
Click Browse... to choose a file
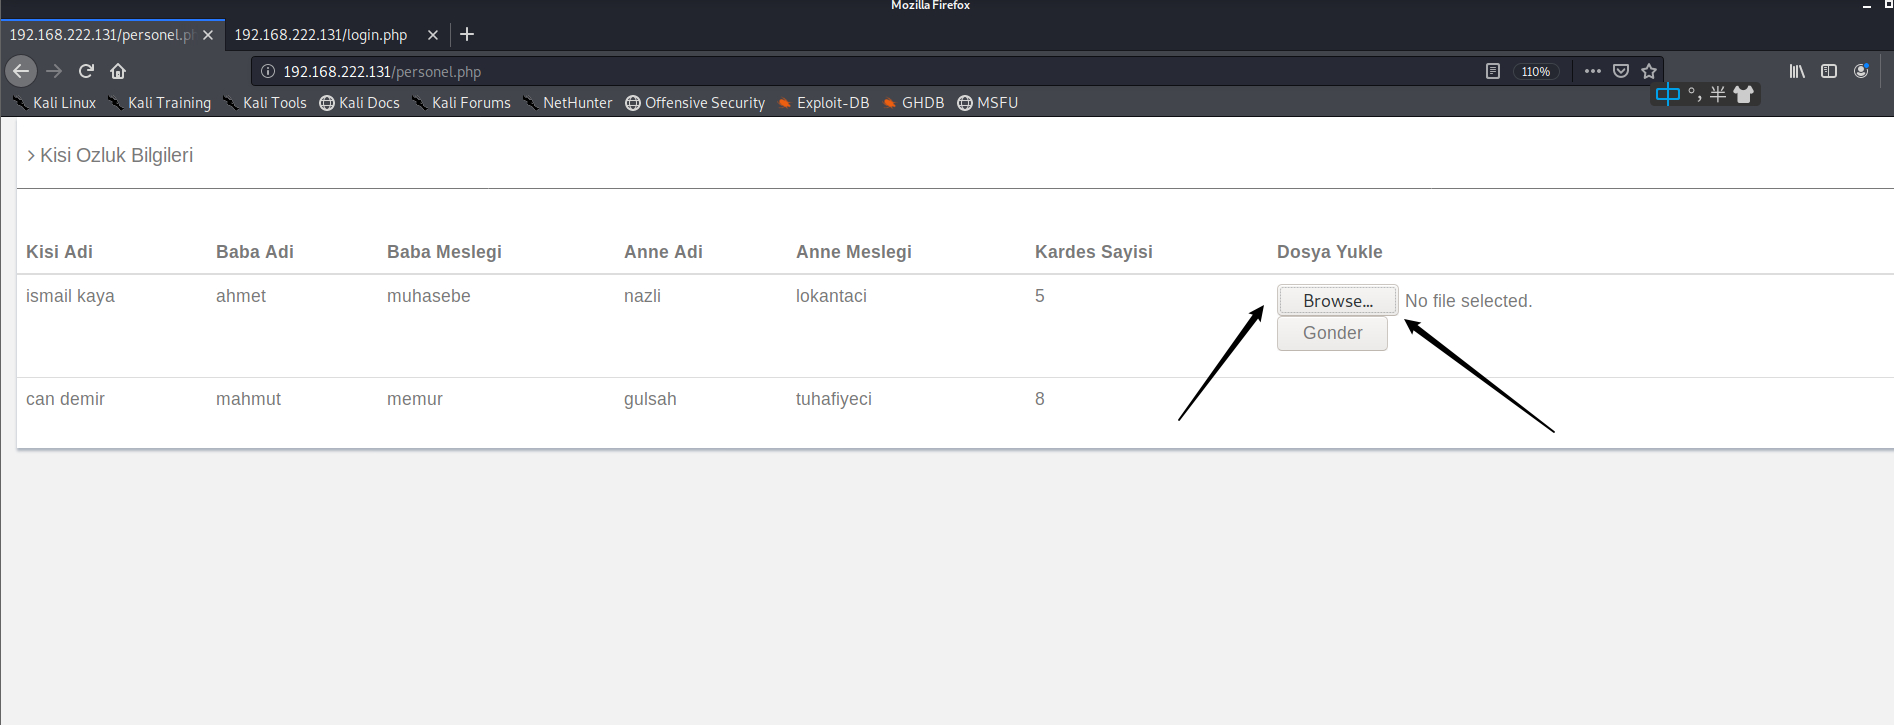[1338, 300]
